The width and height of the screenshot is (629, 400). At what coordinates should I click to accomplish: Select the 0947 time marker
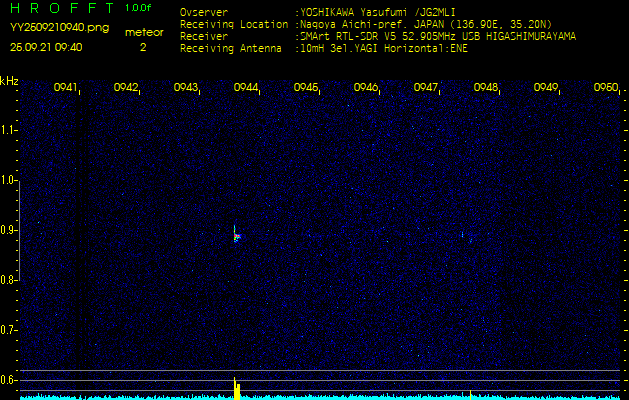(x=426, y=88)
